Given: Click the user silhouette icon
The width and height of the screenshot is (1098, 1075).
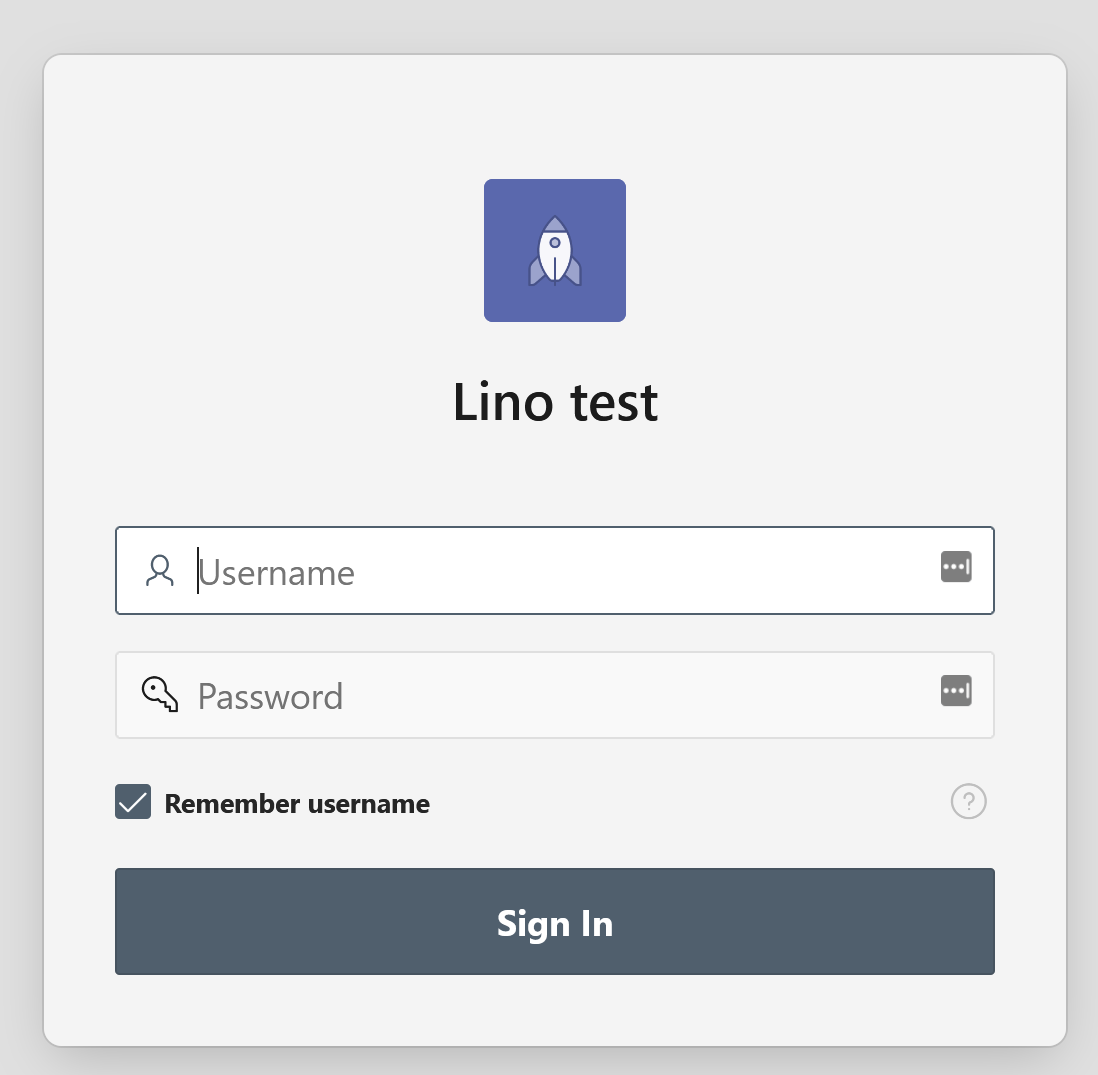Looking at the screenshot, I should click(160, 570).
